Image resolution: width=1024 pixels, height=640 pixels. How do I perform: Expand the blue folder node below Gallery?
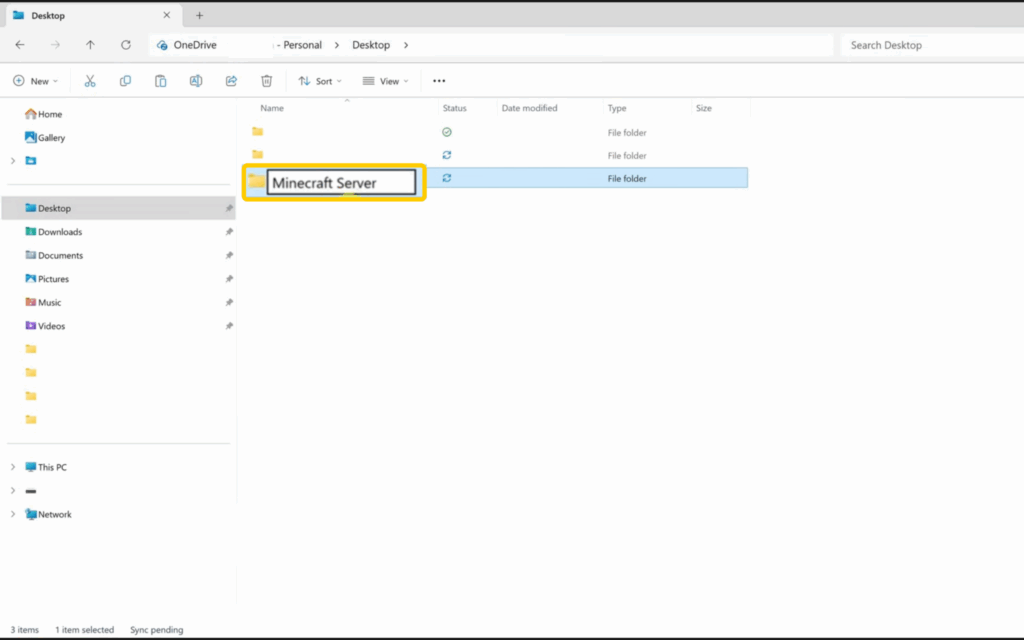[x=13, y=161]
